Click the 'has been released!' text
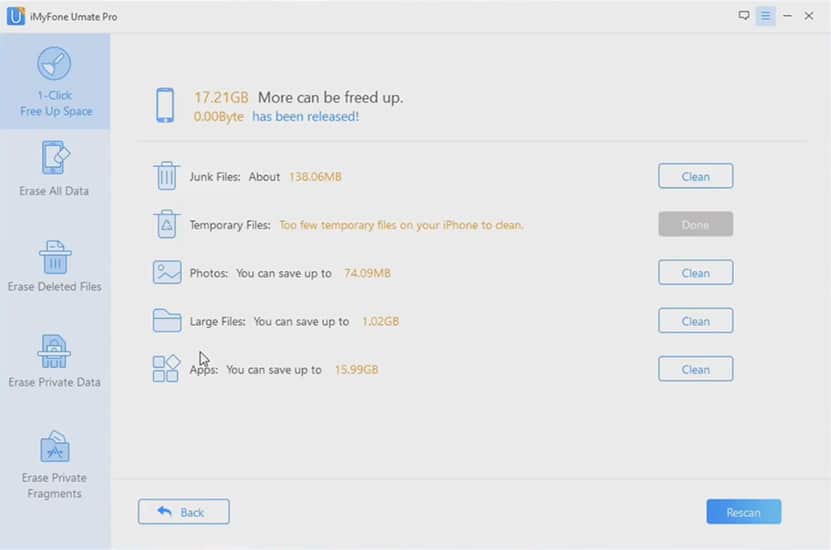The image size is (831, 550). pyautogui.click(x=305, y=116)
